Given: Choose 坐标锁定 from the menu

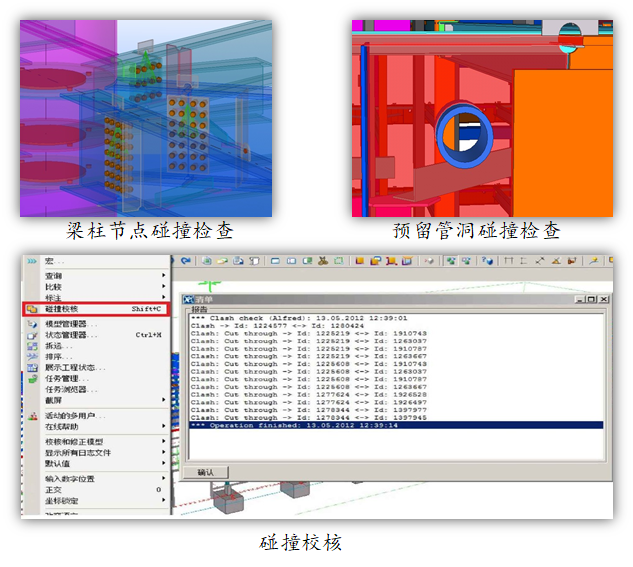Looking at the screenshot, I should 96,501.
